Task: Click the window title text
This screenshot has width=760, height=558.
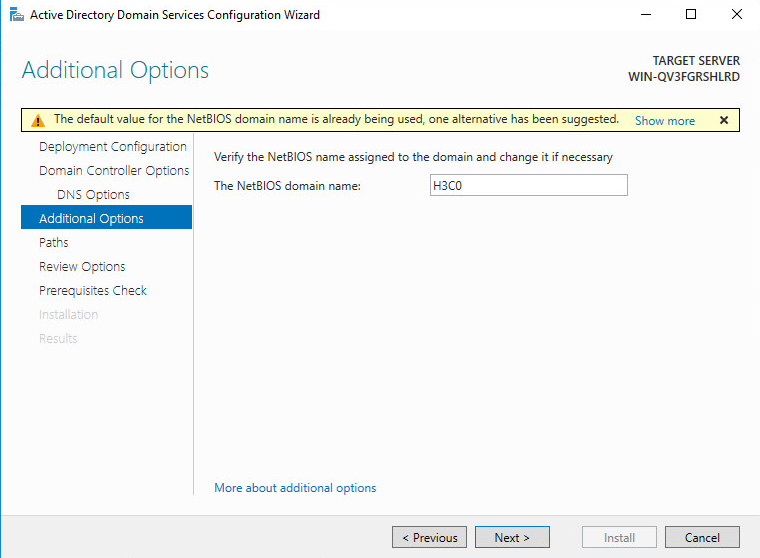Action: coord(175,15)
